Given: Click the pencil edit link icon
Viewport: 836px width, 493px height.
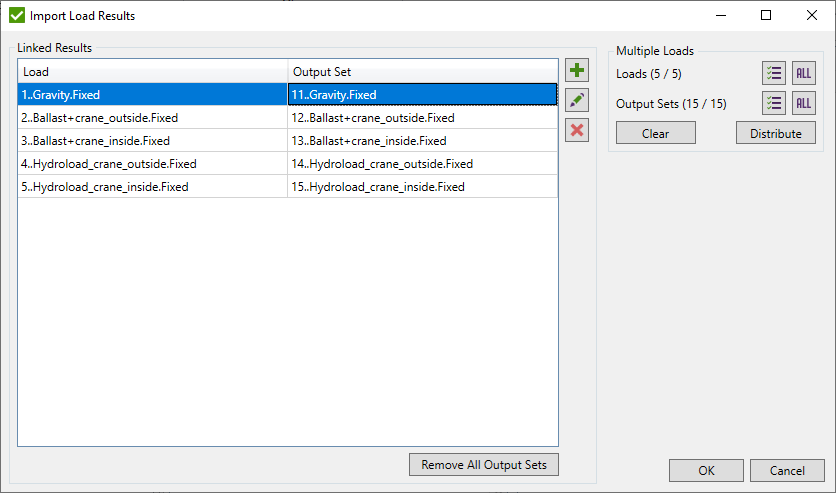Looking at the screenshot, I should pos(577,101).
